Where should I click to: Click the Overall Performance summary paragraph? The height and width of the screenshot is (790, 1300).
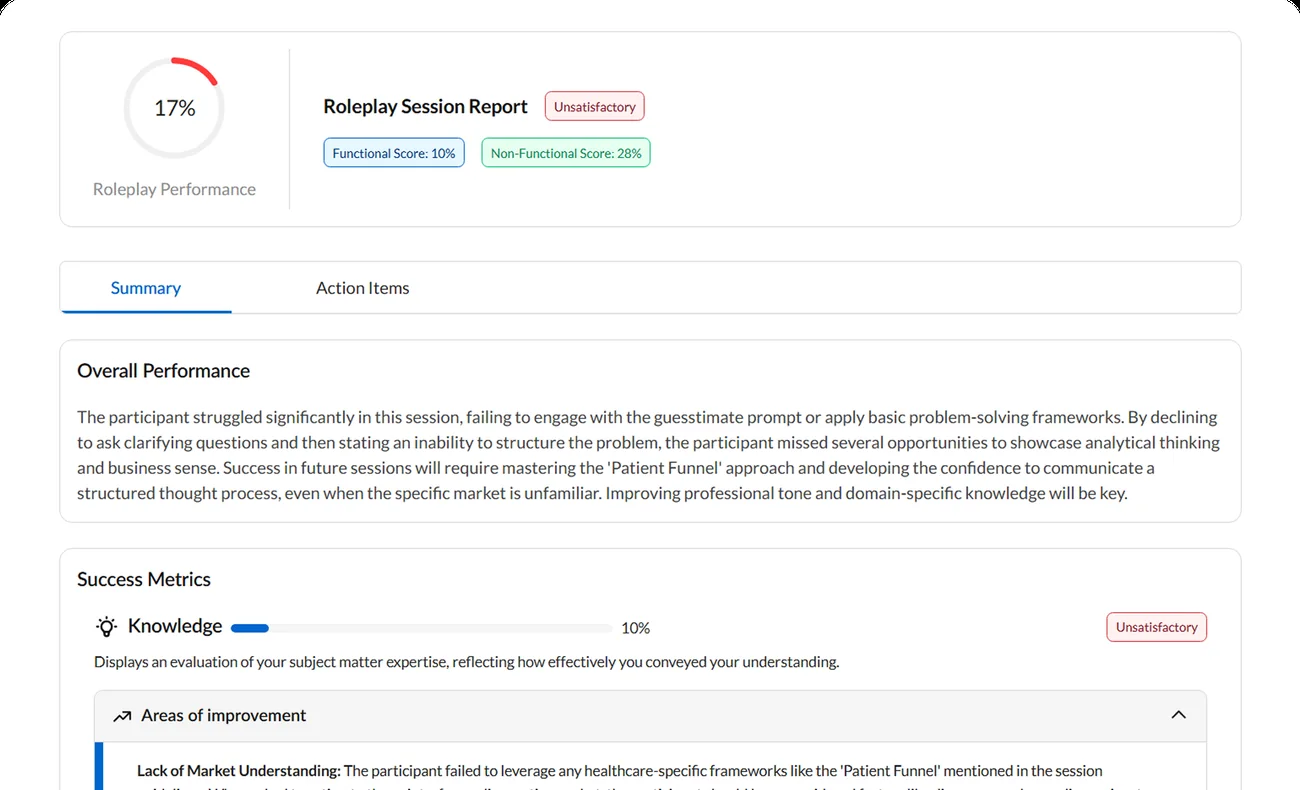pos(648,455)
